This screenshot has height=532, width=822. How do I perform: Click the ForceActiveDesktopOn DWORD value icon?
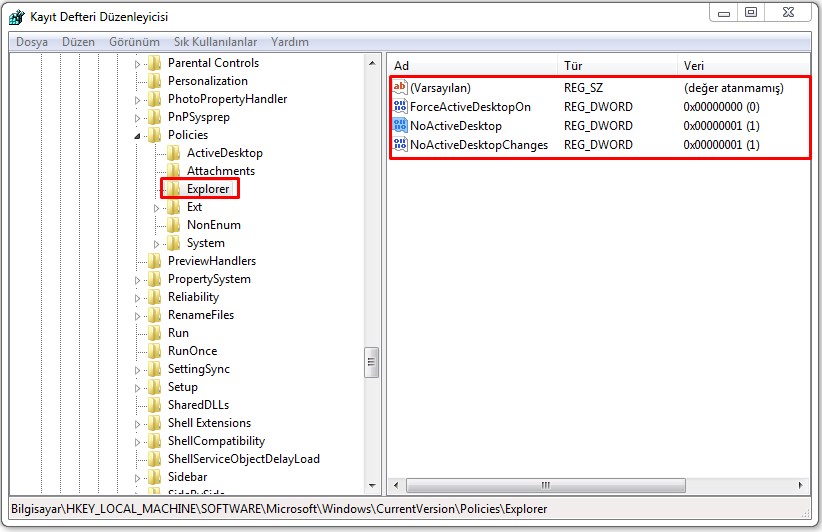point(400,107)
